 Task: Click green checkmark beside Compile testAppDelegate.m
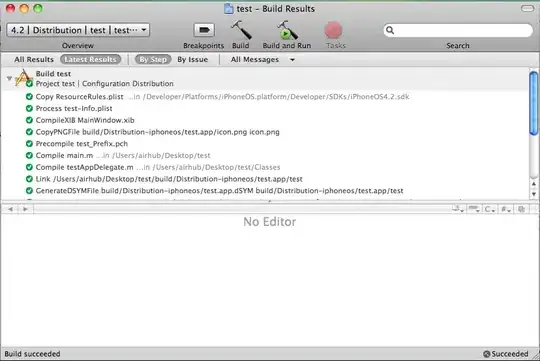tap(29, 167)
